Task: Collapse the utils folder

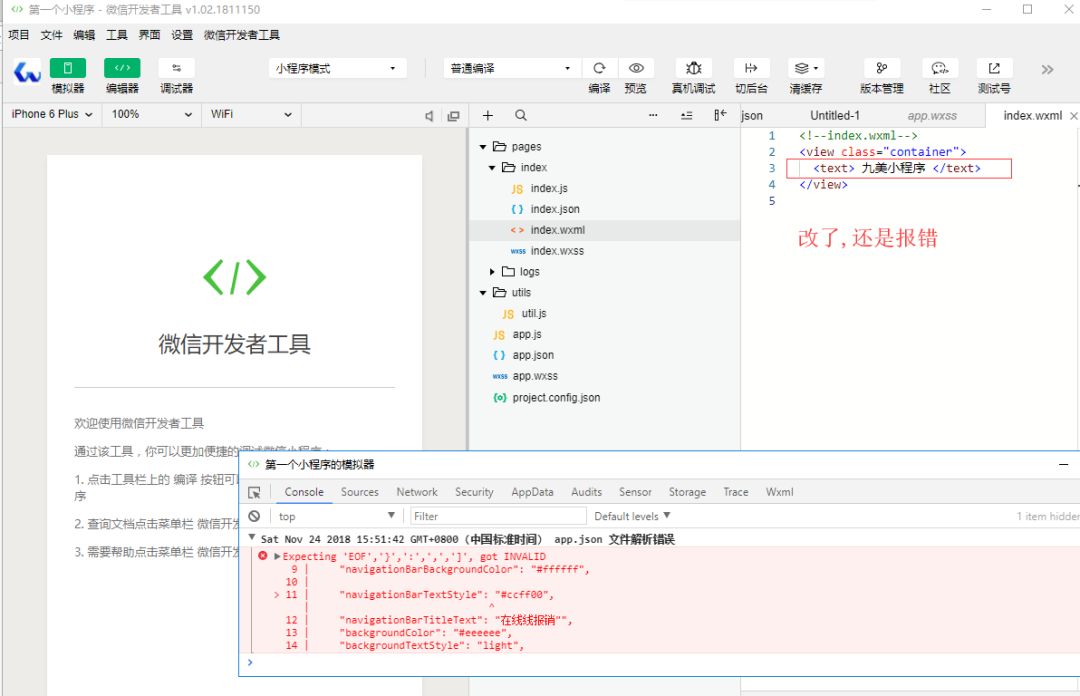Action: 483,292
